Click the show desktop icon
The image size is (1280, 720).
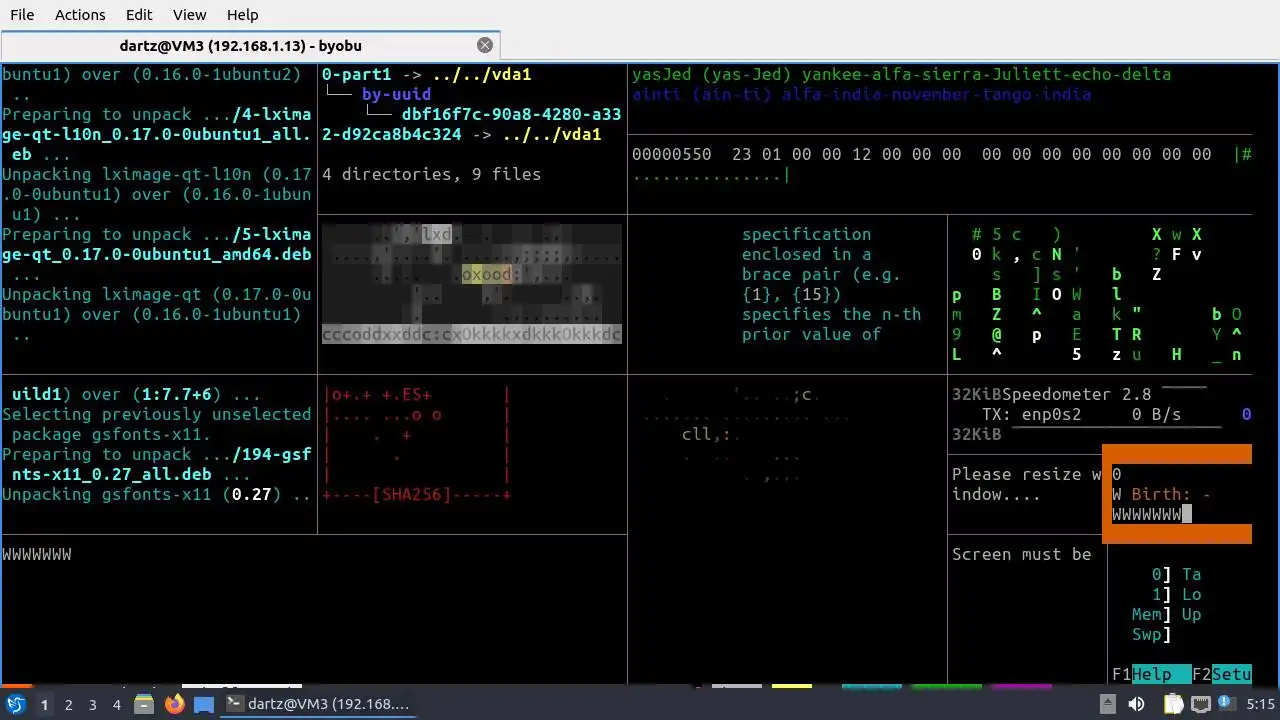click(204, 704)
